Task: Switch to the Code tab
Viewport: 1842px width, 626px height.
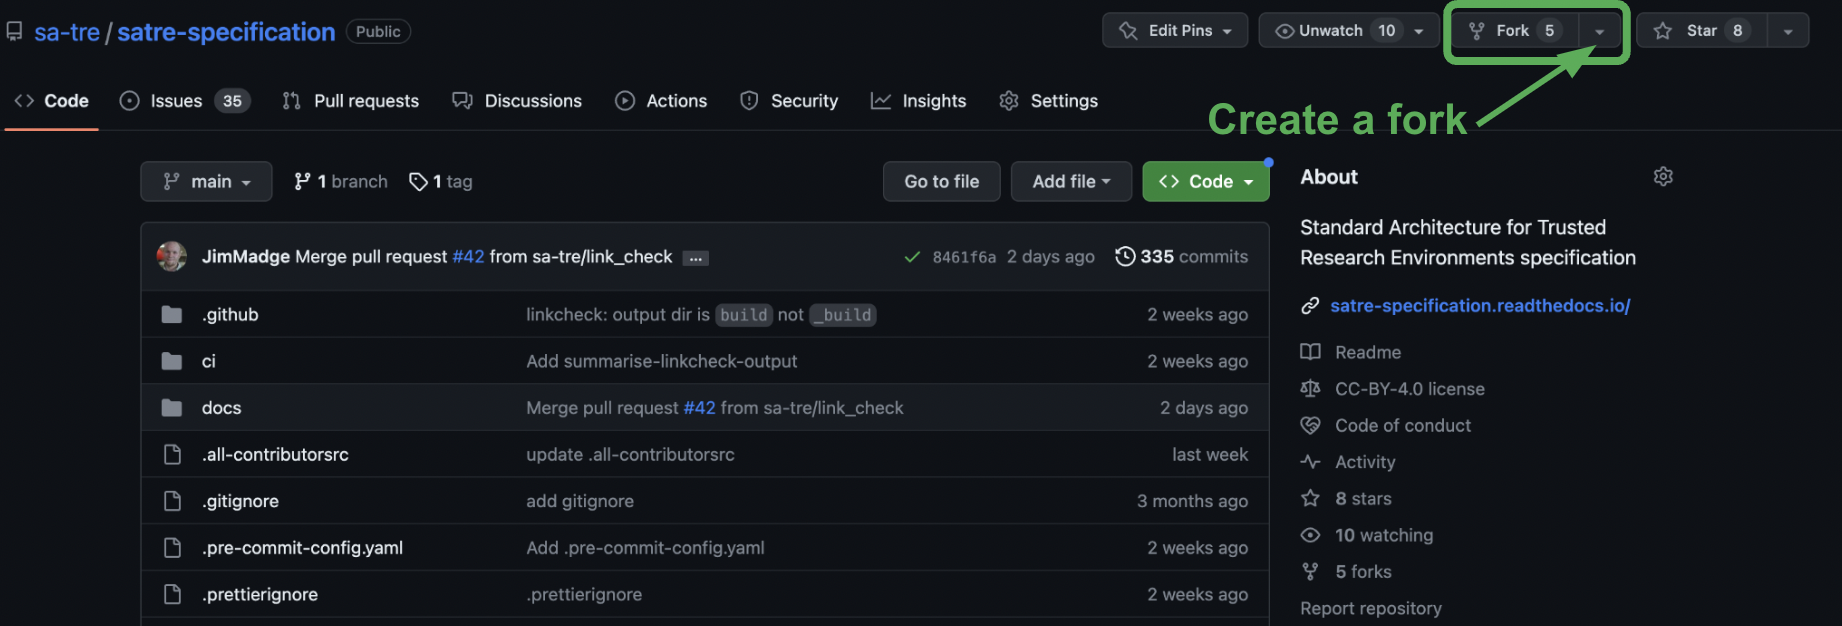Action: (x=52, y=101)
